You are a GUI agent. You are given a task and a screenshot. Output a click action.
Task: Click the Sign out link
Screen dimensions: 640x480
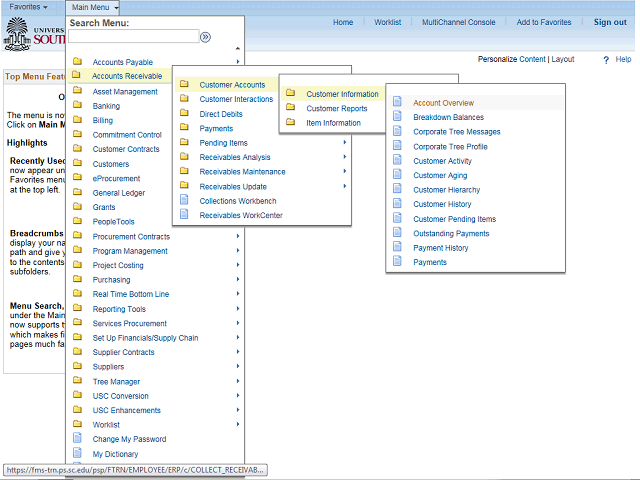click(x=610, y=22)
